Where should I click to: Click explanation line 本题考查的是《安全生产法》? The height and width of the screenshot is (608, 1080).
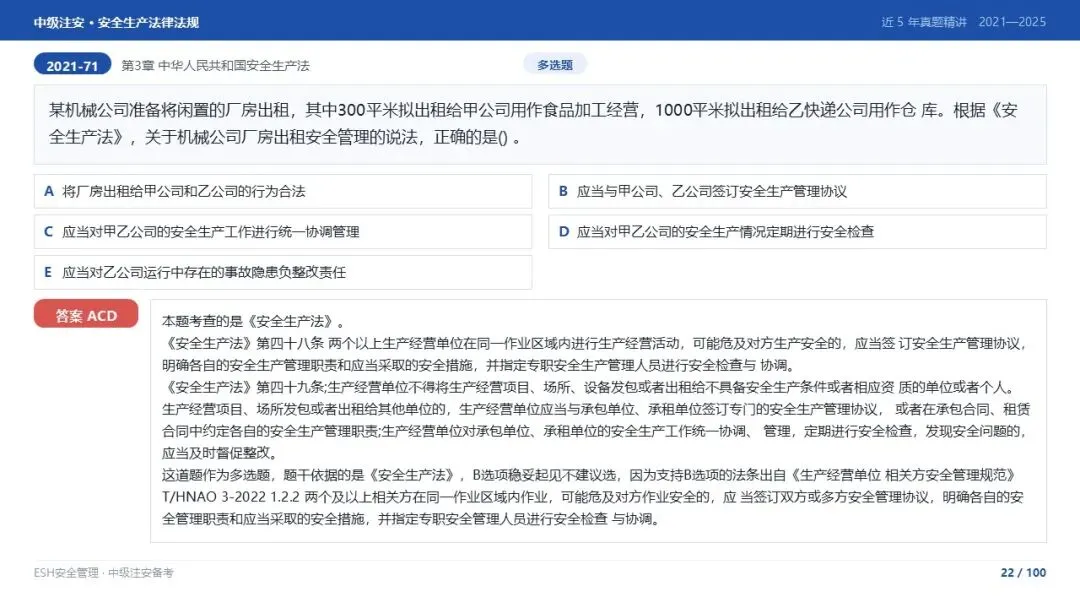click(253, 321)
